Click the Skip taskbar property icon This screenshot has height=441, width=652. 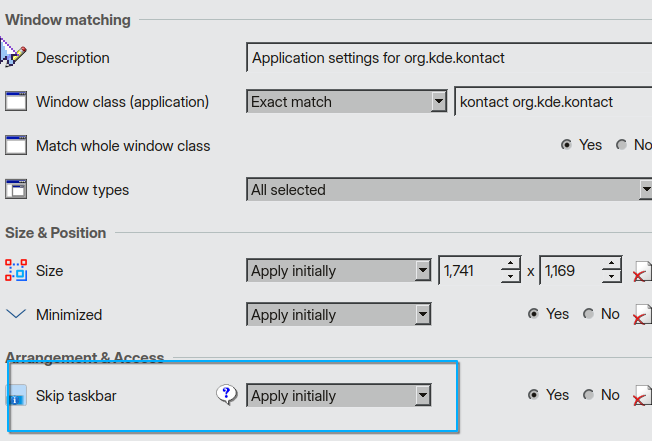click(x=16, y=395)
